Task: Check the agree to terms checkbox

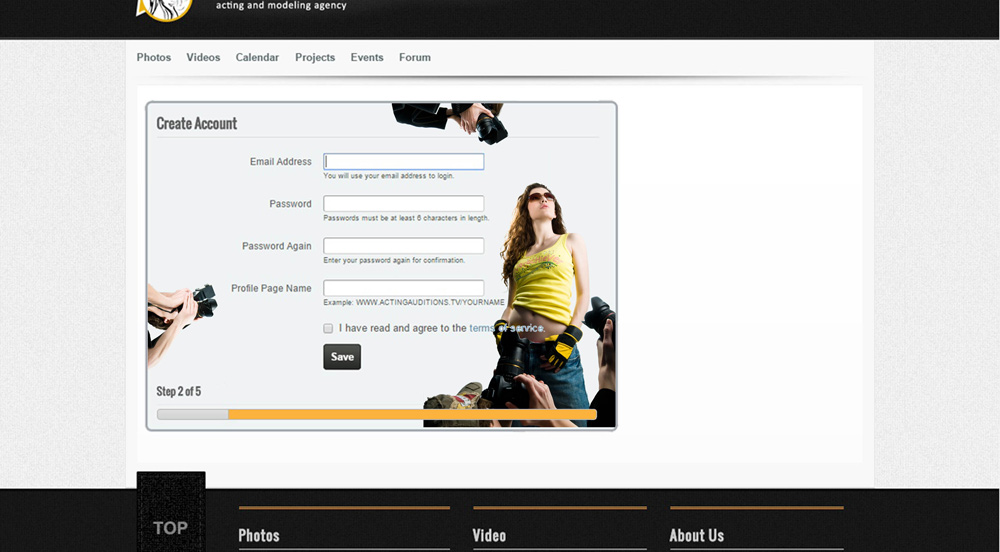Action: (328, 328)
